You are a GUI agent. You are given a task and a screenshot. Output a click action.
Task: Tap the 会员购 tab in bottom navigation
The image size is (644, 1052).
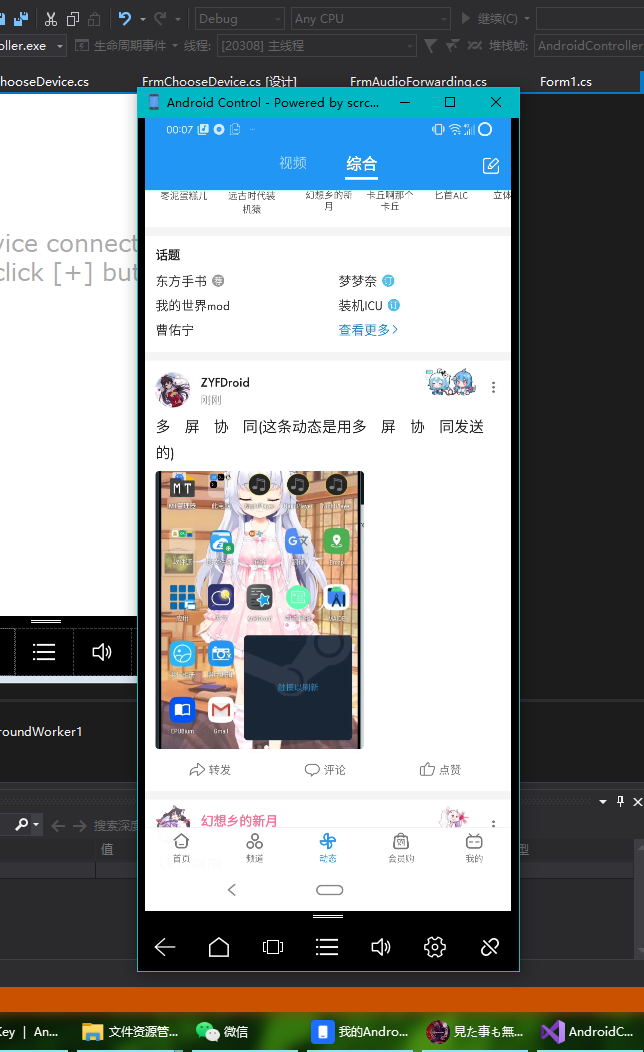401,847
